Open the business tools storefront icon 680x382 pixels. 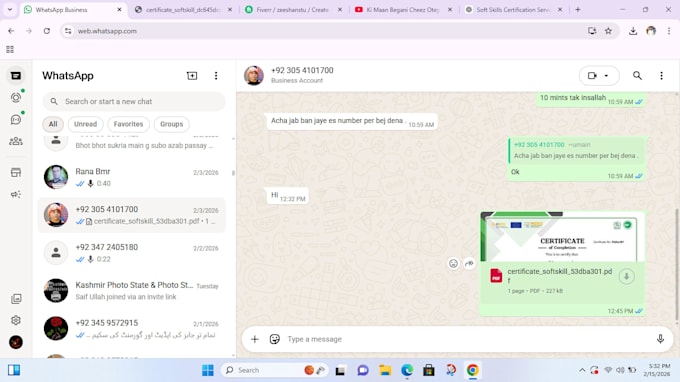(16, 172)
